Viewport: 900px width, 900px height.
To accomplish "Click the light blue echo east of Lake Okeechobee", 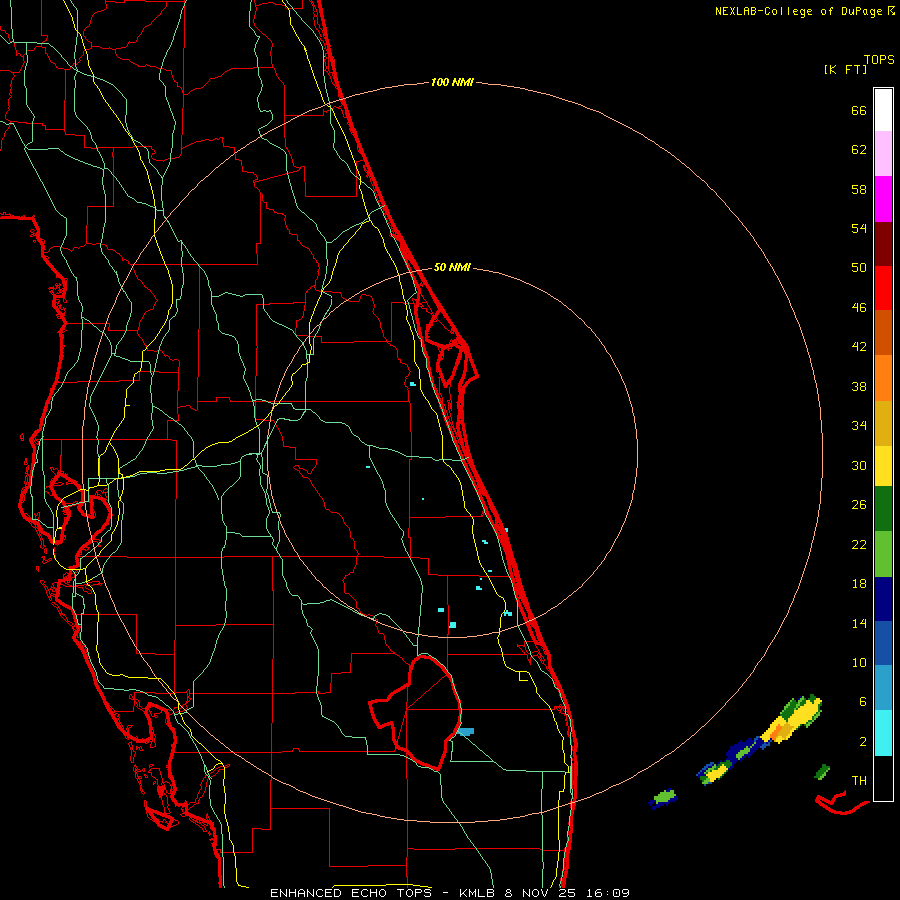I will click(x=465, y=732).
